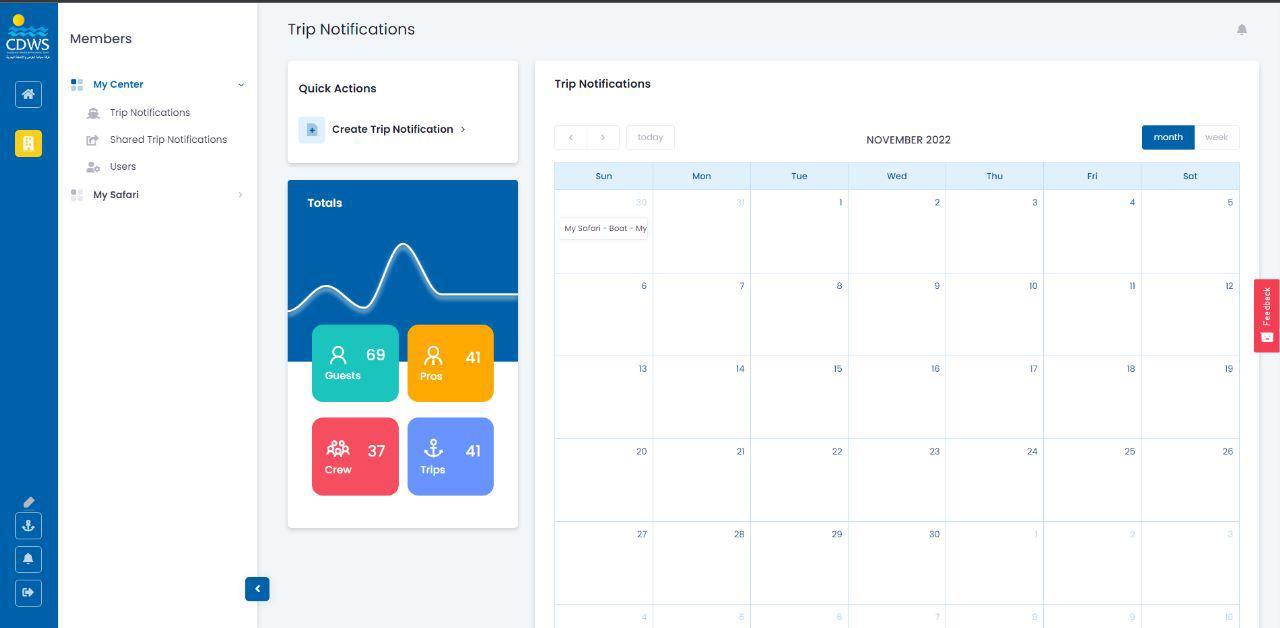Click the home icon in left sidebar
Image resolution: width=1280 pixels, height=628 pixels.
pos(28,94)
